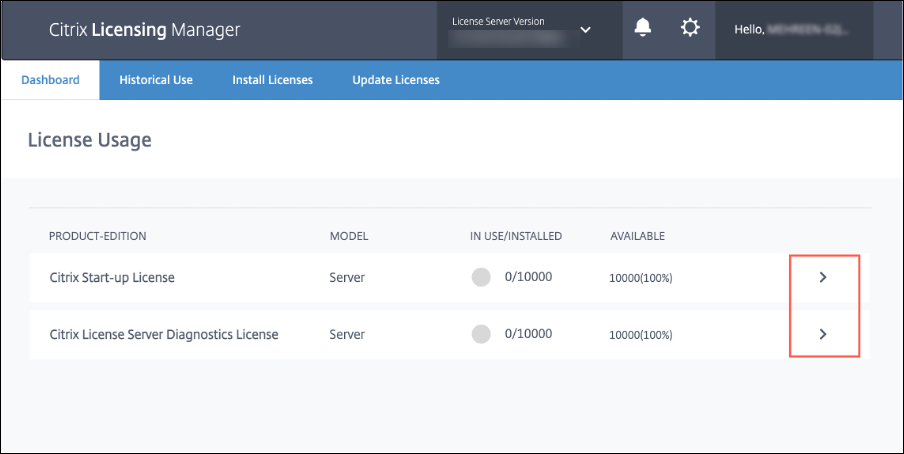Image resolution: width=904 pixels, height=454 pixels.
Task: Expand the Citrix Start-up License row chevron
Action: point(823,278)
